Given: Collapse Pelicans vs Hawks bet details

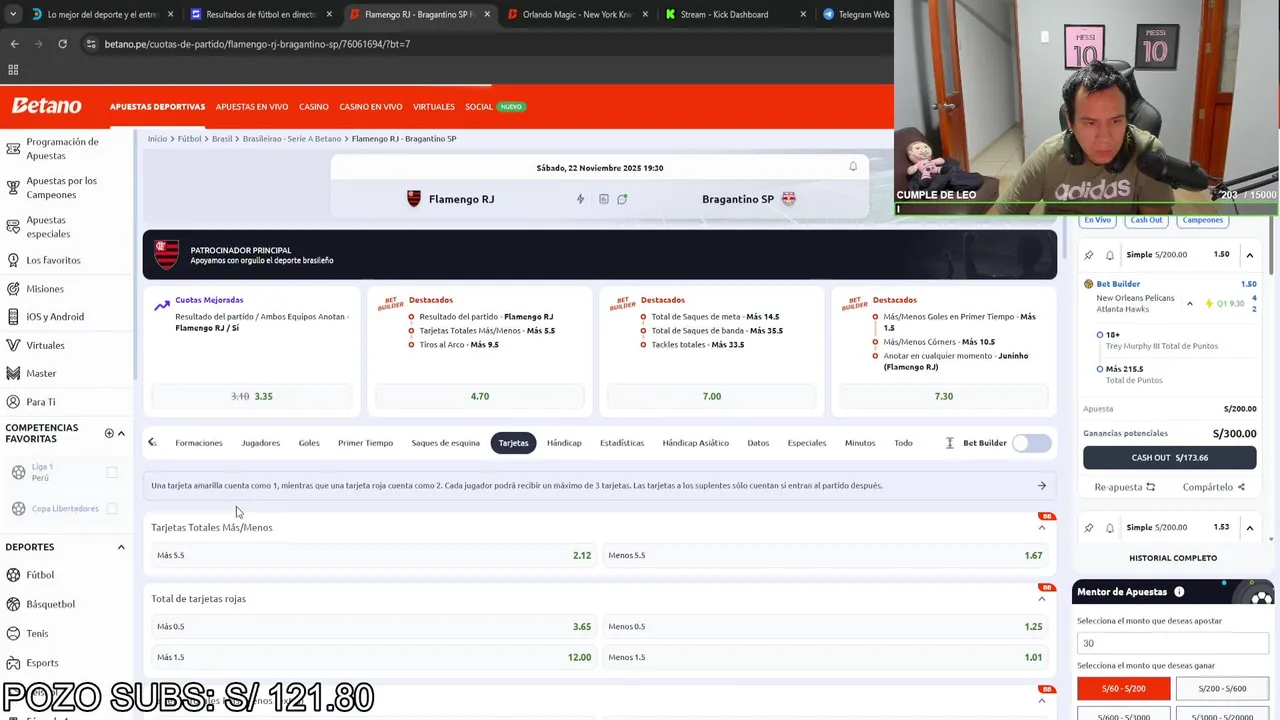Looking at the screenshot, I should (1189, 304).
